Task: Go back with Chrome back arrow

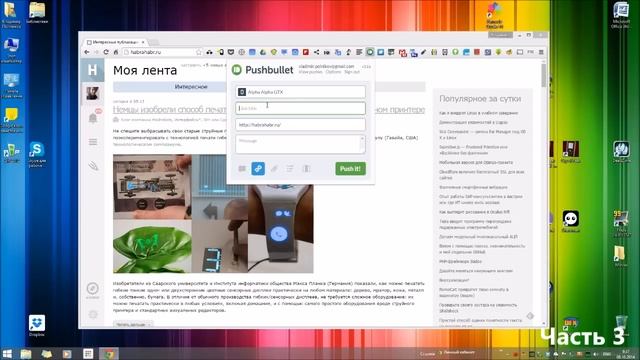Action: coord(87,52)
